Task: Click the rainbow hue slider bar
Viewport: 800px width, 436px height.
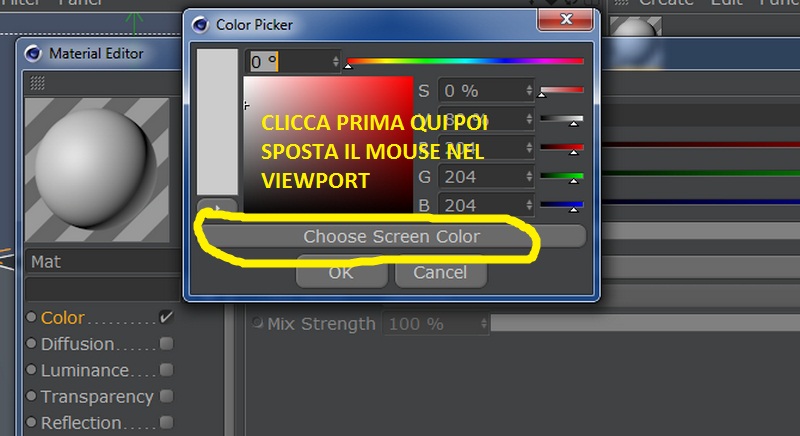Action: point(465,61)
